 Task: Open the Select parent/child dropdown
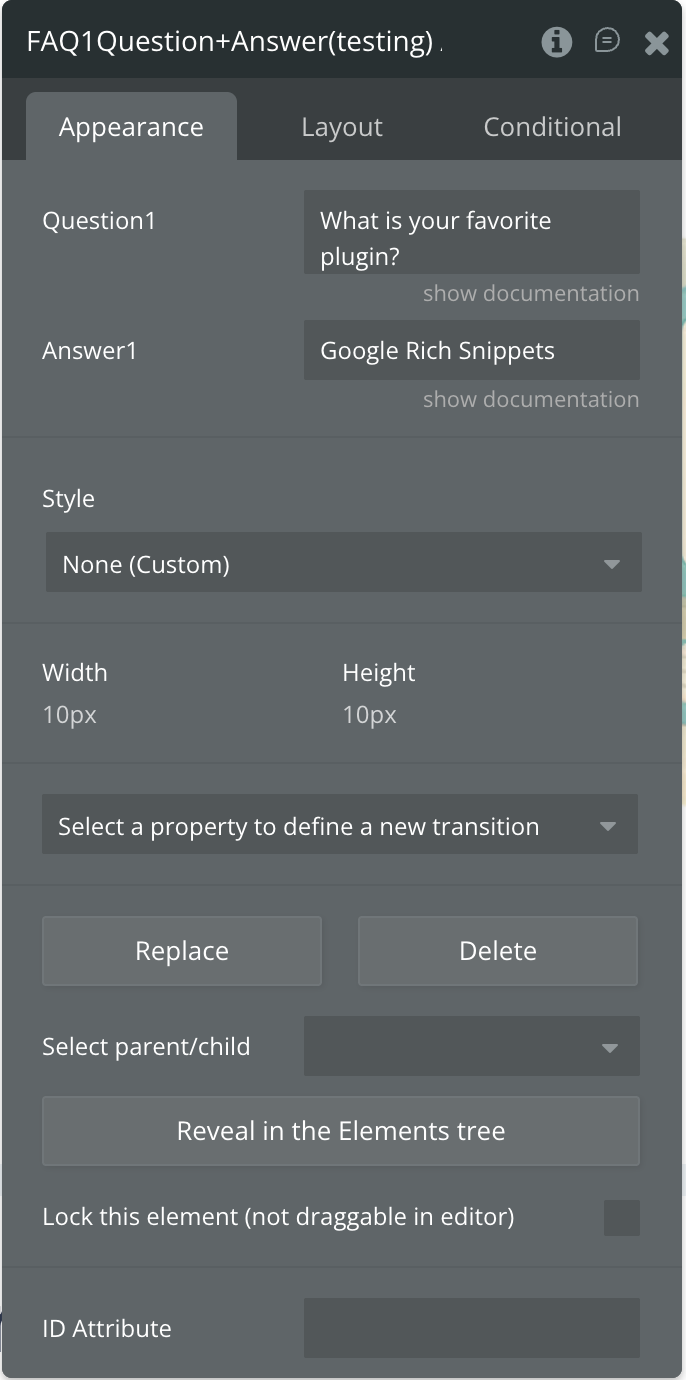click(471, 1047)
